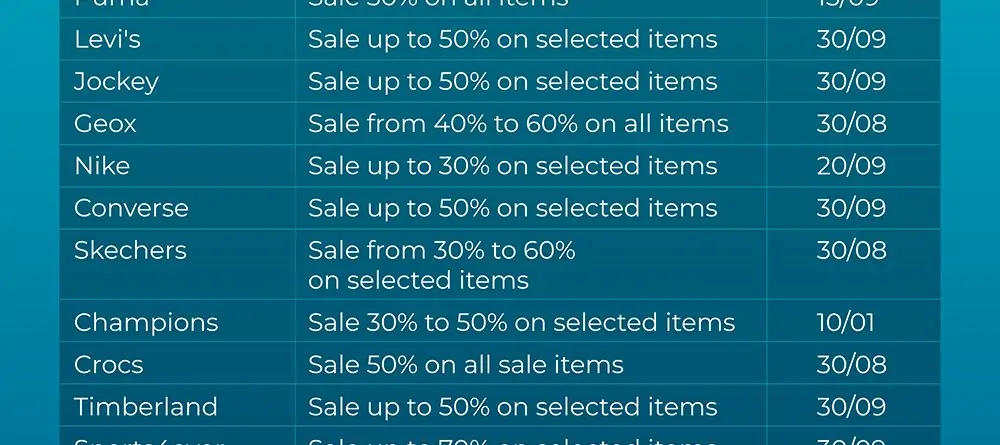Screen dimensions: 1000x445
Task: Select the Timberland brand name
Action: [146, 407]
